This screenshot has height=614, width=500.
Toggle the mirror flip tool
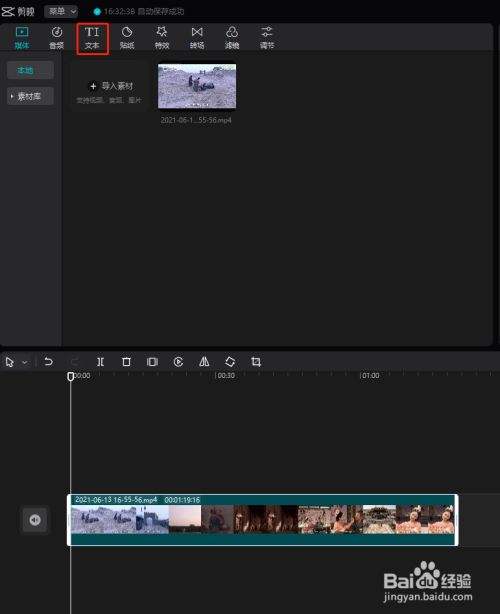pos(204,361)
